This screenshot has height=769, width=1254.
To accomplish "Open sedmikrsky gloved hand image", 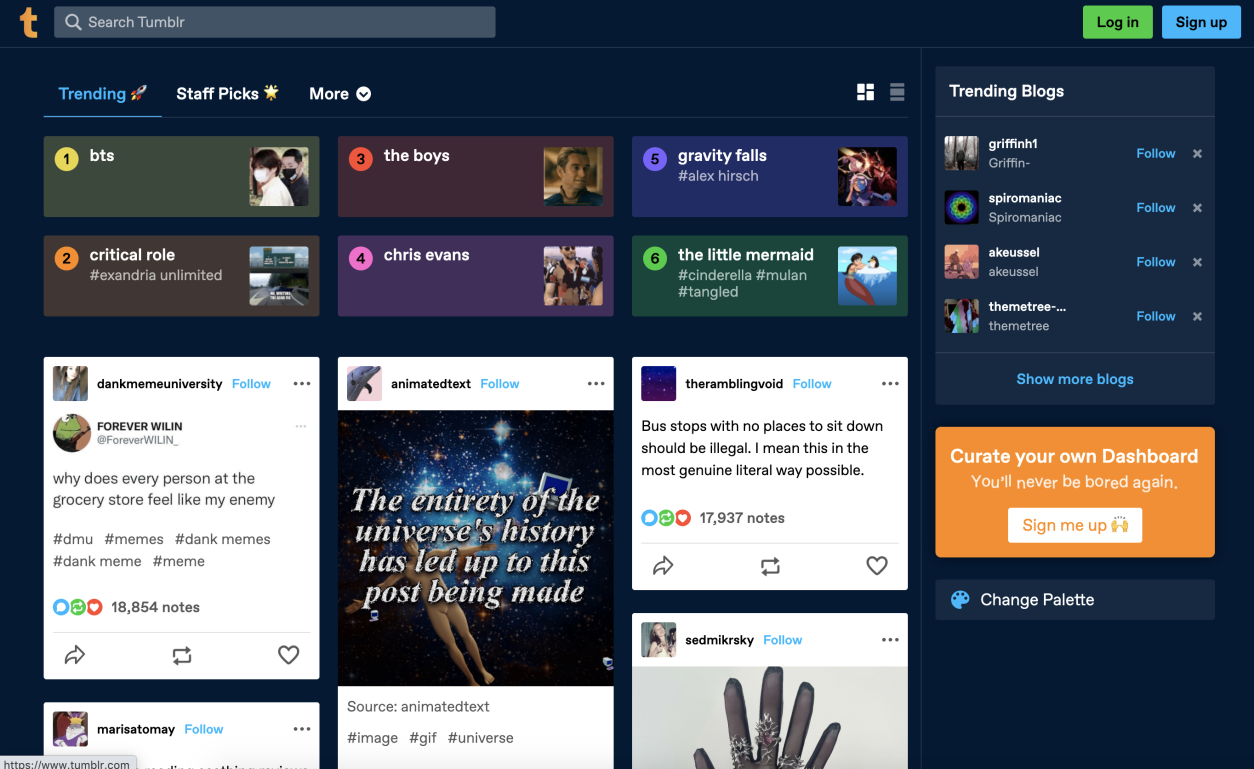I will [770, 717].
